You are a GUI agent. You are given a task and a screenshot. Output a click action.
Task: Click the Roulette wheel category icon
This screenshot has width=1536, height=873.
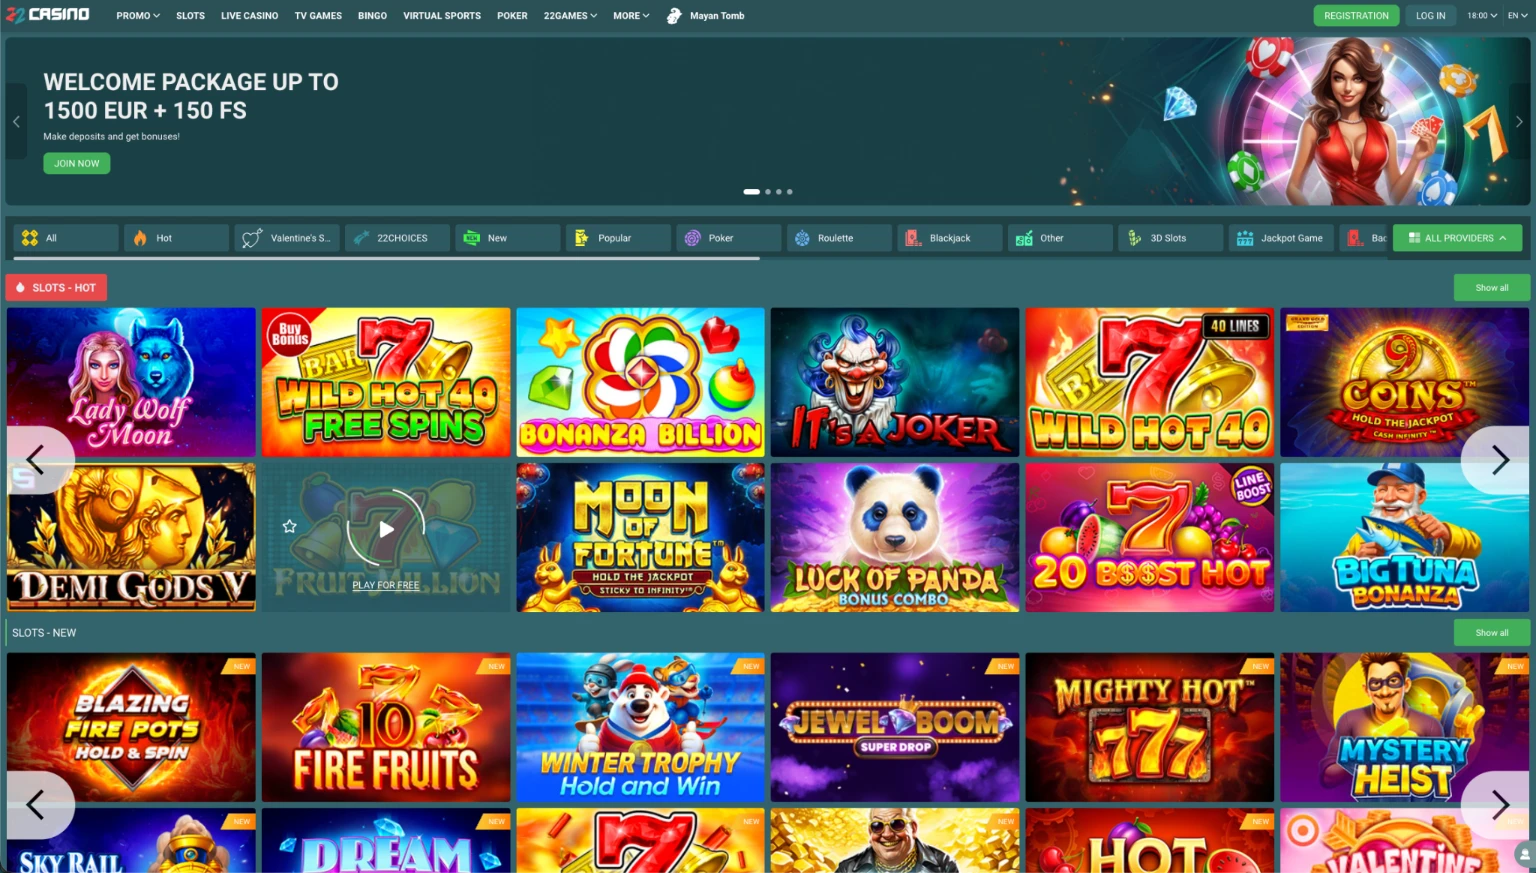tap(802, 237)
